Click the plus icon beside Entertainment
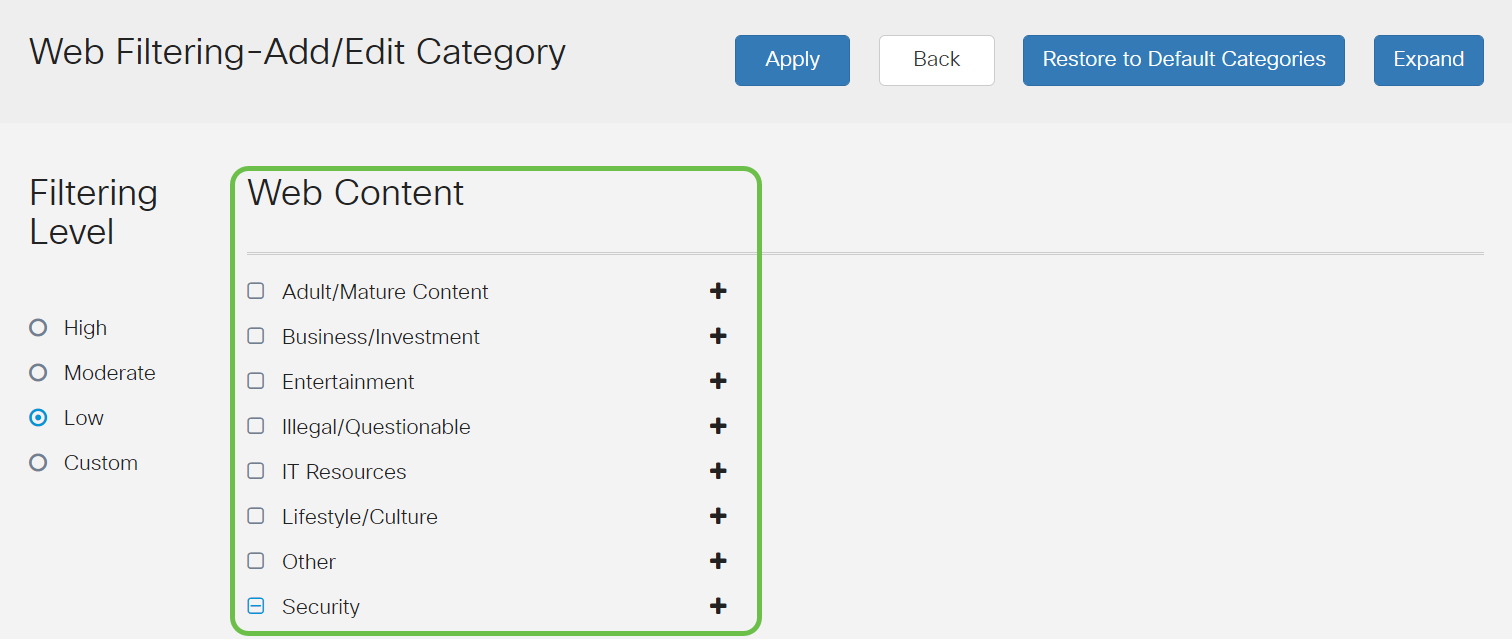Image resolution: width=1512 pixels, height=641 pixels. pos(718,381)
